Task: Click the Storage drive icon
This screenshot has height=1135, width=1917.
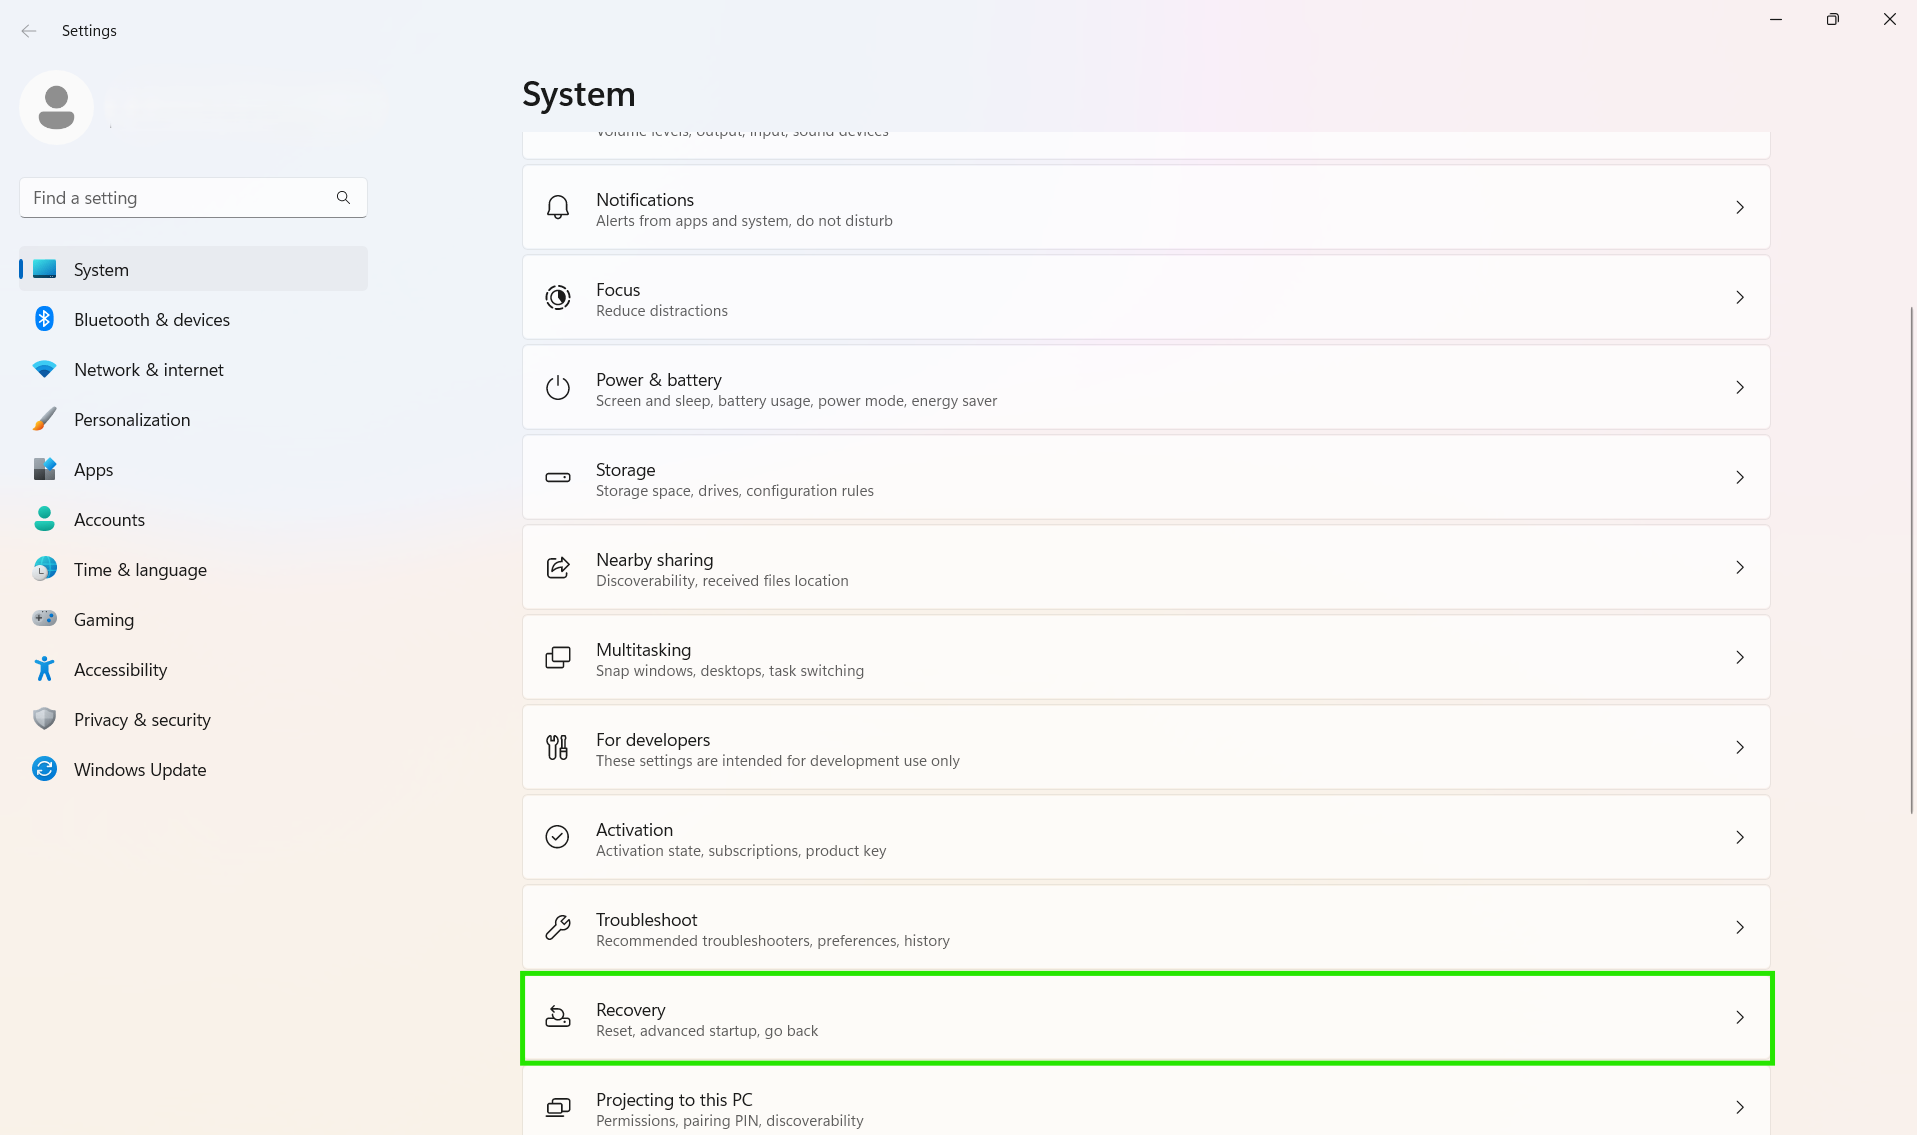Action: point(558,478)
